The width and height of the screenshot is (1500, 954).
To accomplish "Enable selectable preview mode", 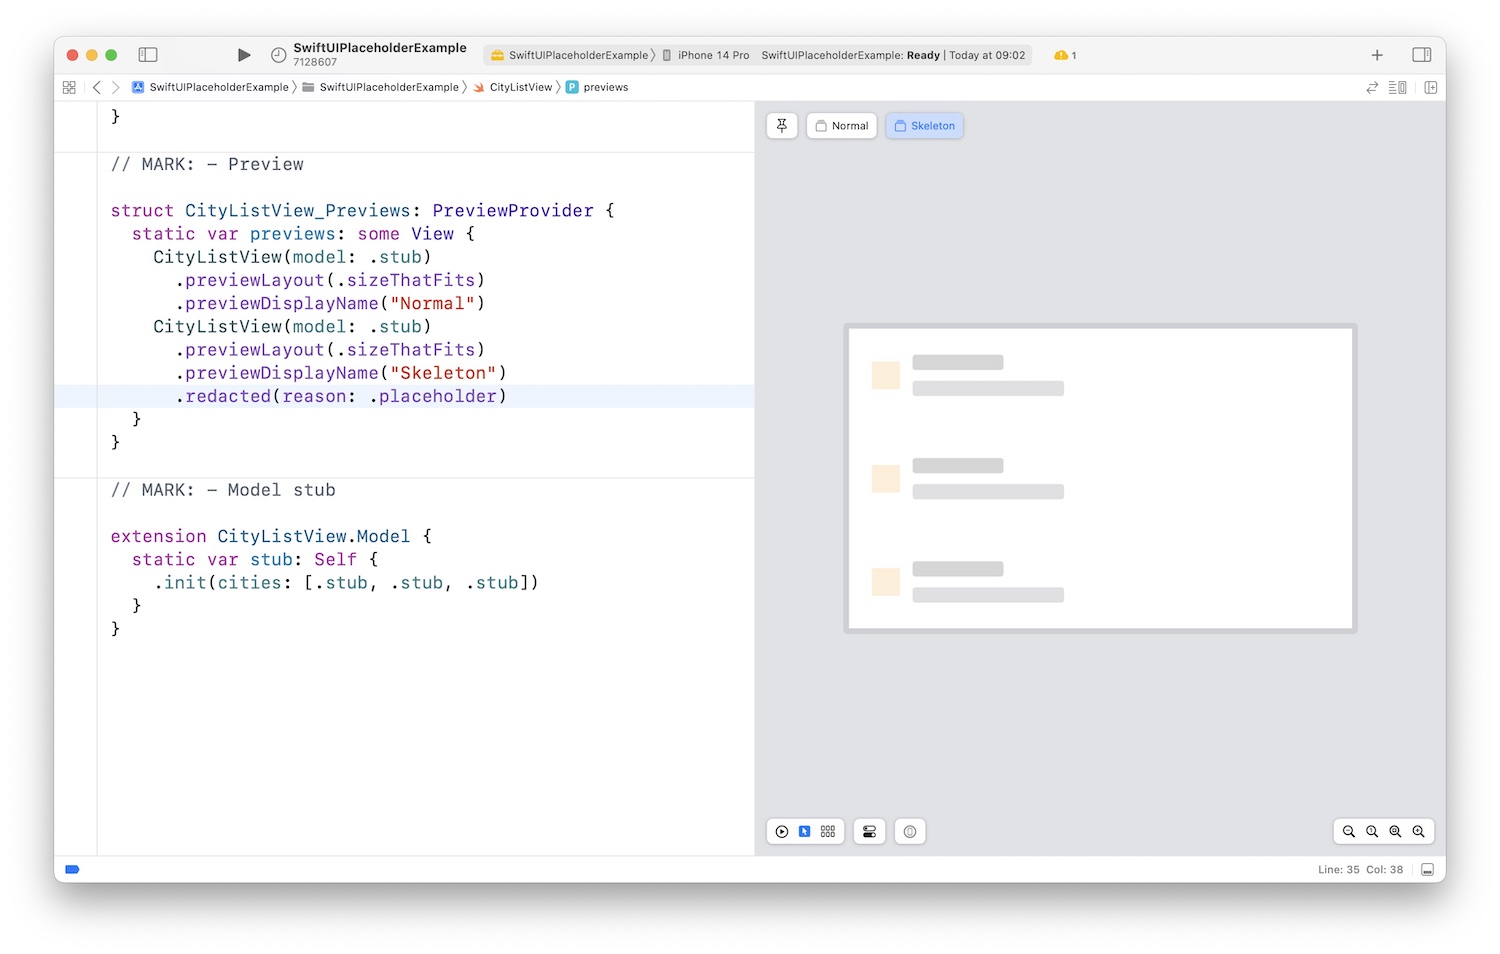I will coord(804,832).
